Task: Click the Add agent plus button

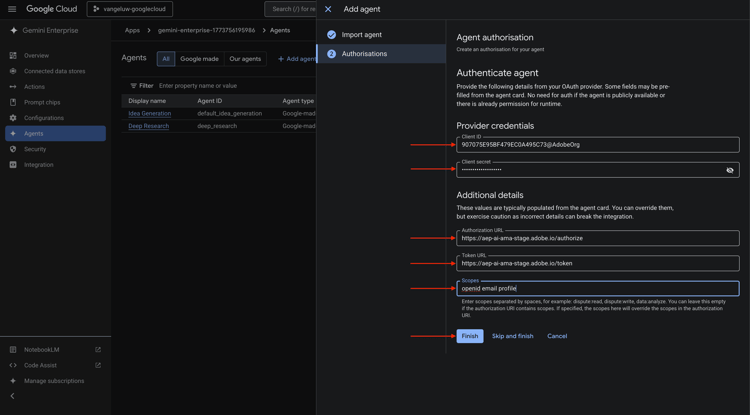Action: tap(297, 59)
